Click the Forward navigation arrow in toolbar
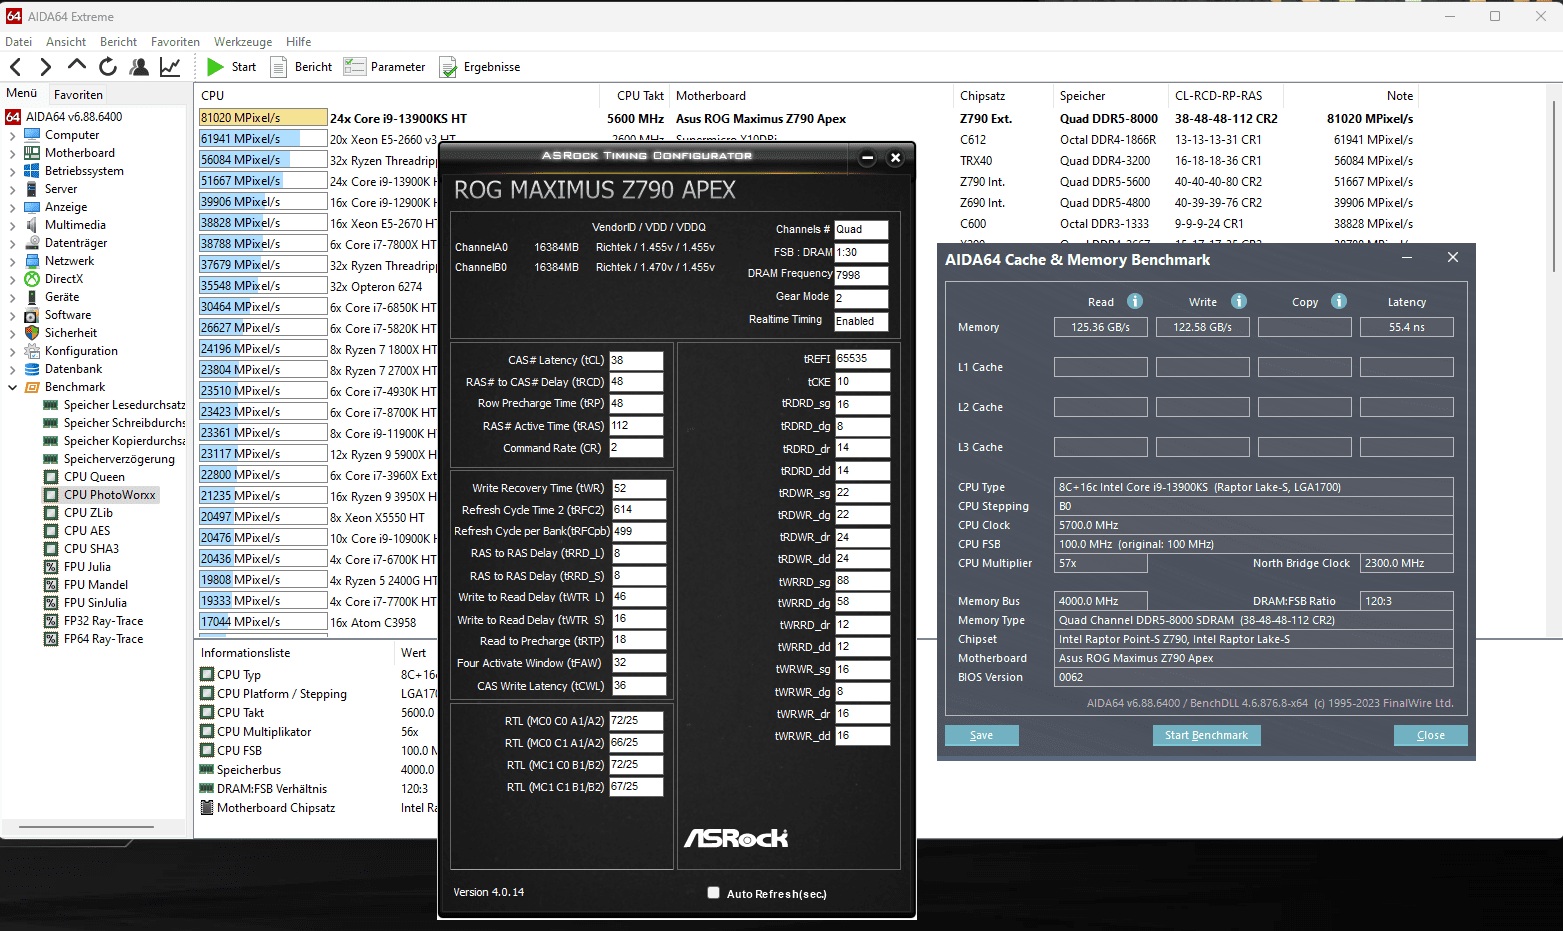The width and height of the screenshot is (1563, 931). [45, 67]
